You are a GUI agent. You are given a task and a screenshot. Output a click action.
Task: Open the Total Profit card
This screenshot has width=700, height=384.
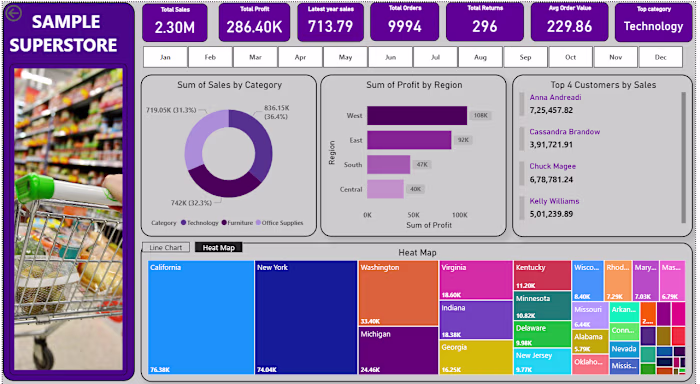pos(254,22)
